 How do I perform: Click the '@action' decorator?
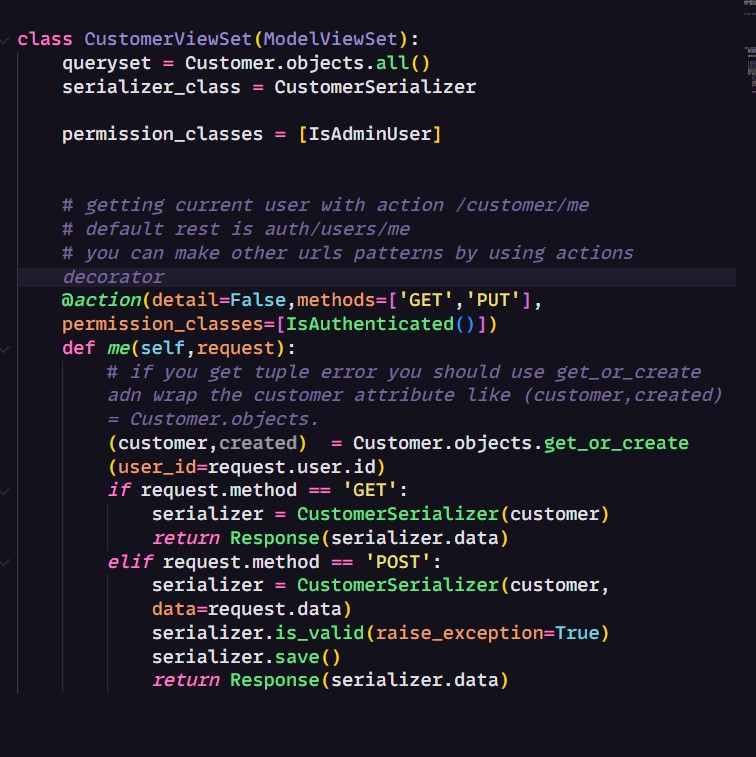pos(101,300)
